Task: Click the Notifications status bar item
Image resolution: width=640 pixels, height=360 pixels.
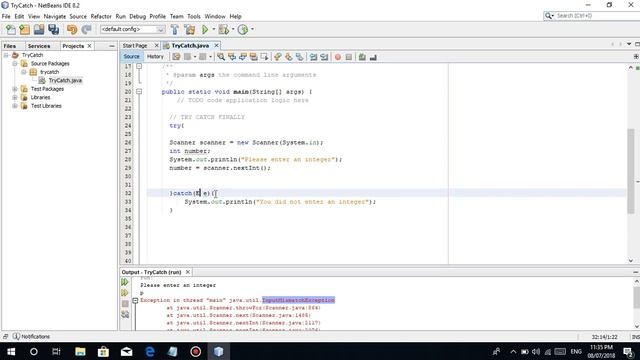Action: click(31, 337)
